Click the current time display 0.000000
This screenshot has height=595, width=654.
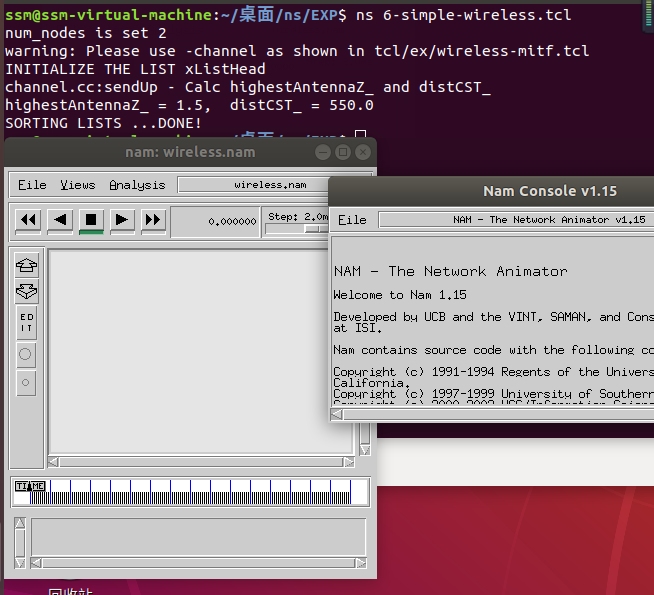click(216, 221)
